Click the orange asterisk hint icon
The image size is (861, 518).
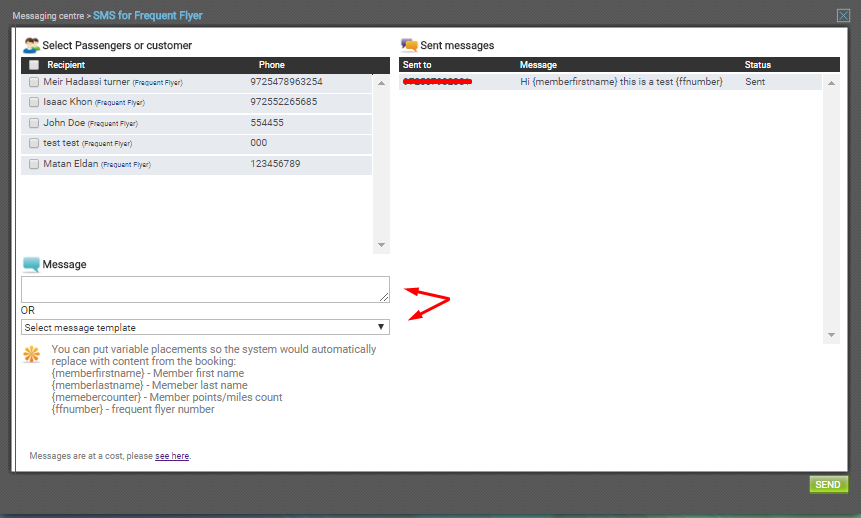tap(32, 354)
